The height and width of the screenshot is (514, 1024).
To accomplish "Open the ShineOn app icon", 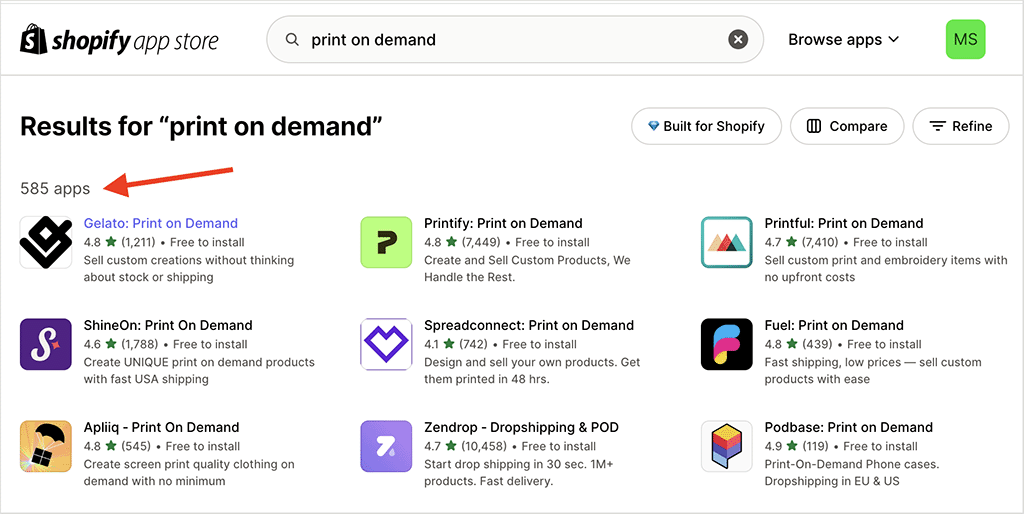I will tap(46, 344).
